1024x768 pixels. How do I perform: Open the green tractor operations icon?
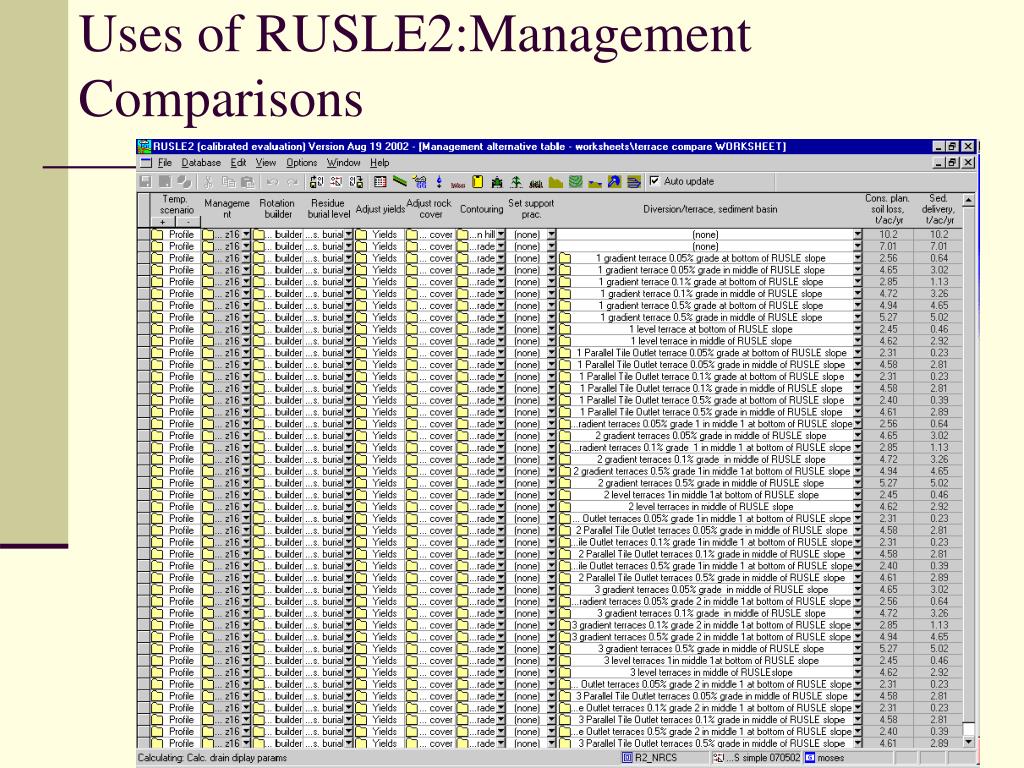pyautogui.click(x=497, y=182)
